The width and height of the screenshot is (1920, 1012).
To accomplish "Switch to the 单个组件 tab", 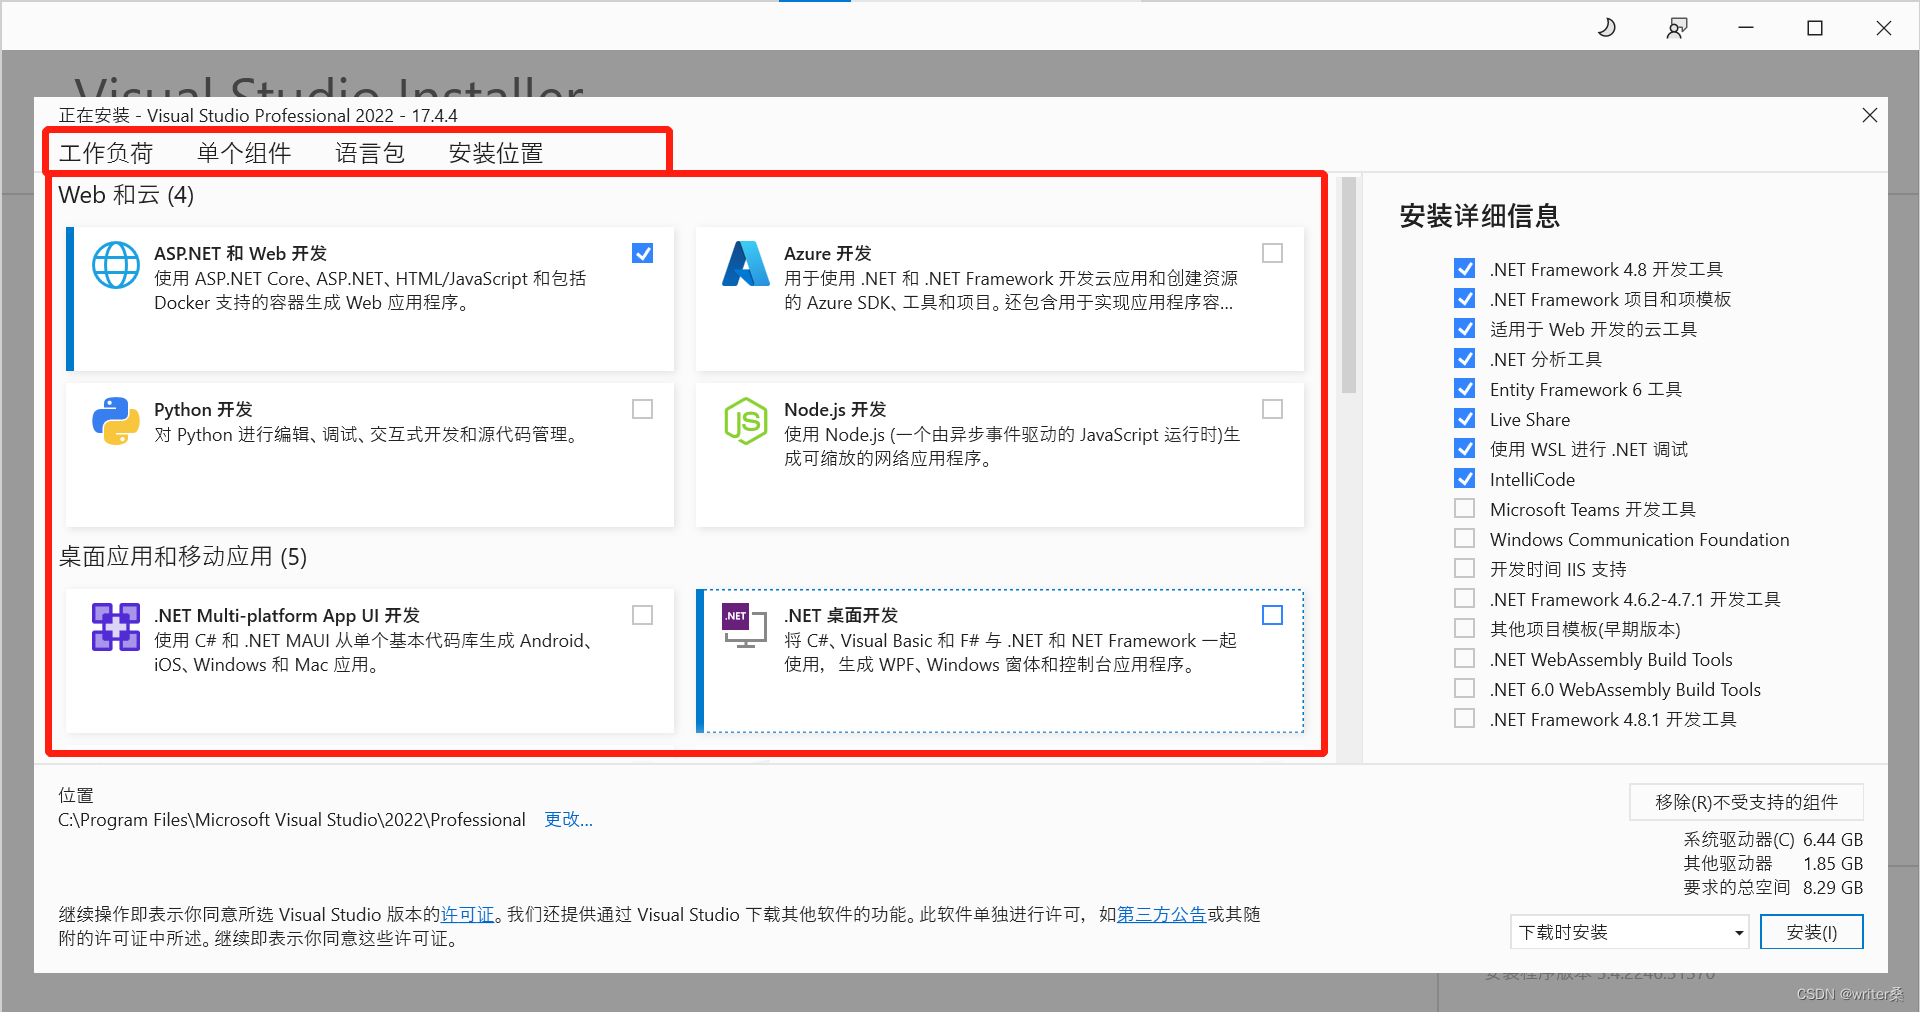I will [244, 153].
